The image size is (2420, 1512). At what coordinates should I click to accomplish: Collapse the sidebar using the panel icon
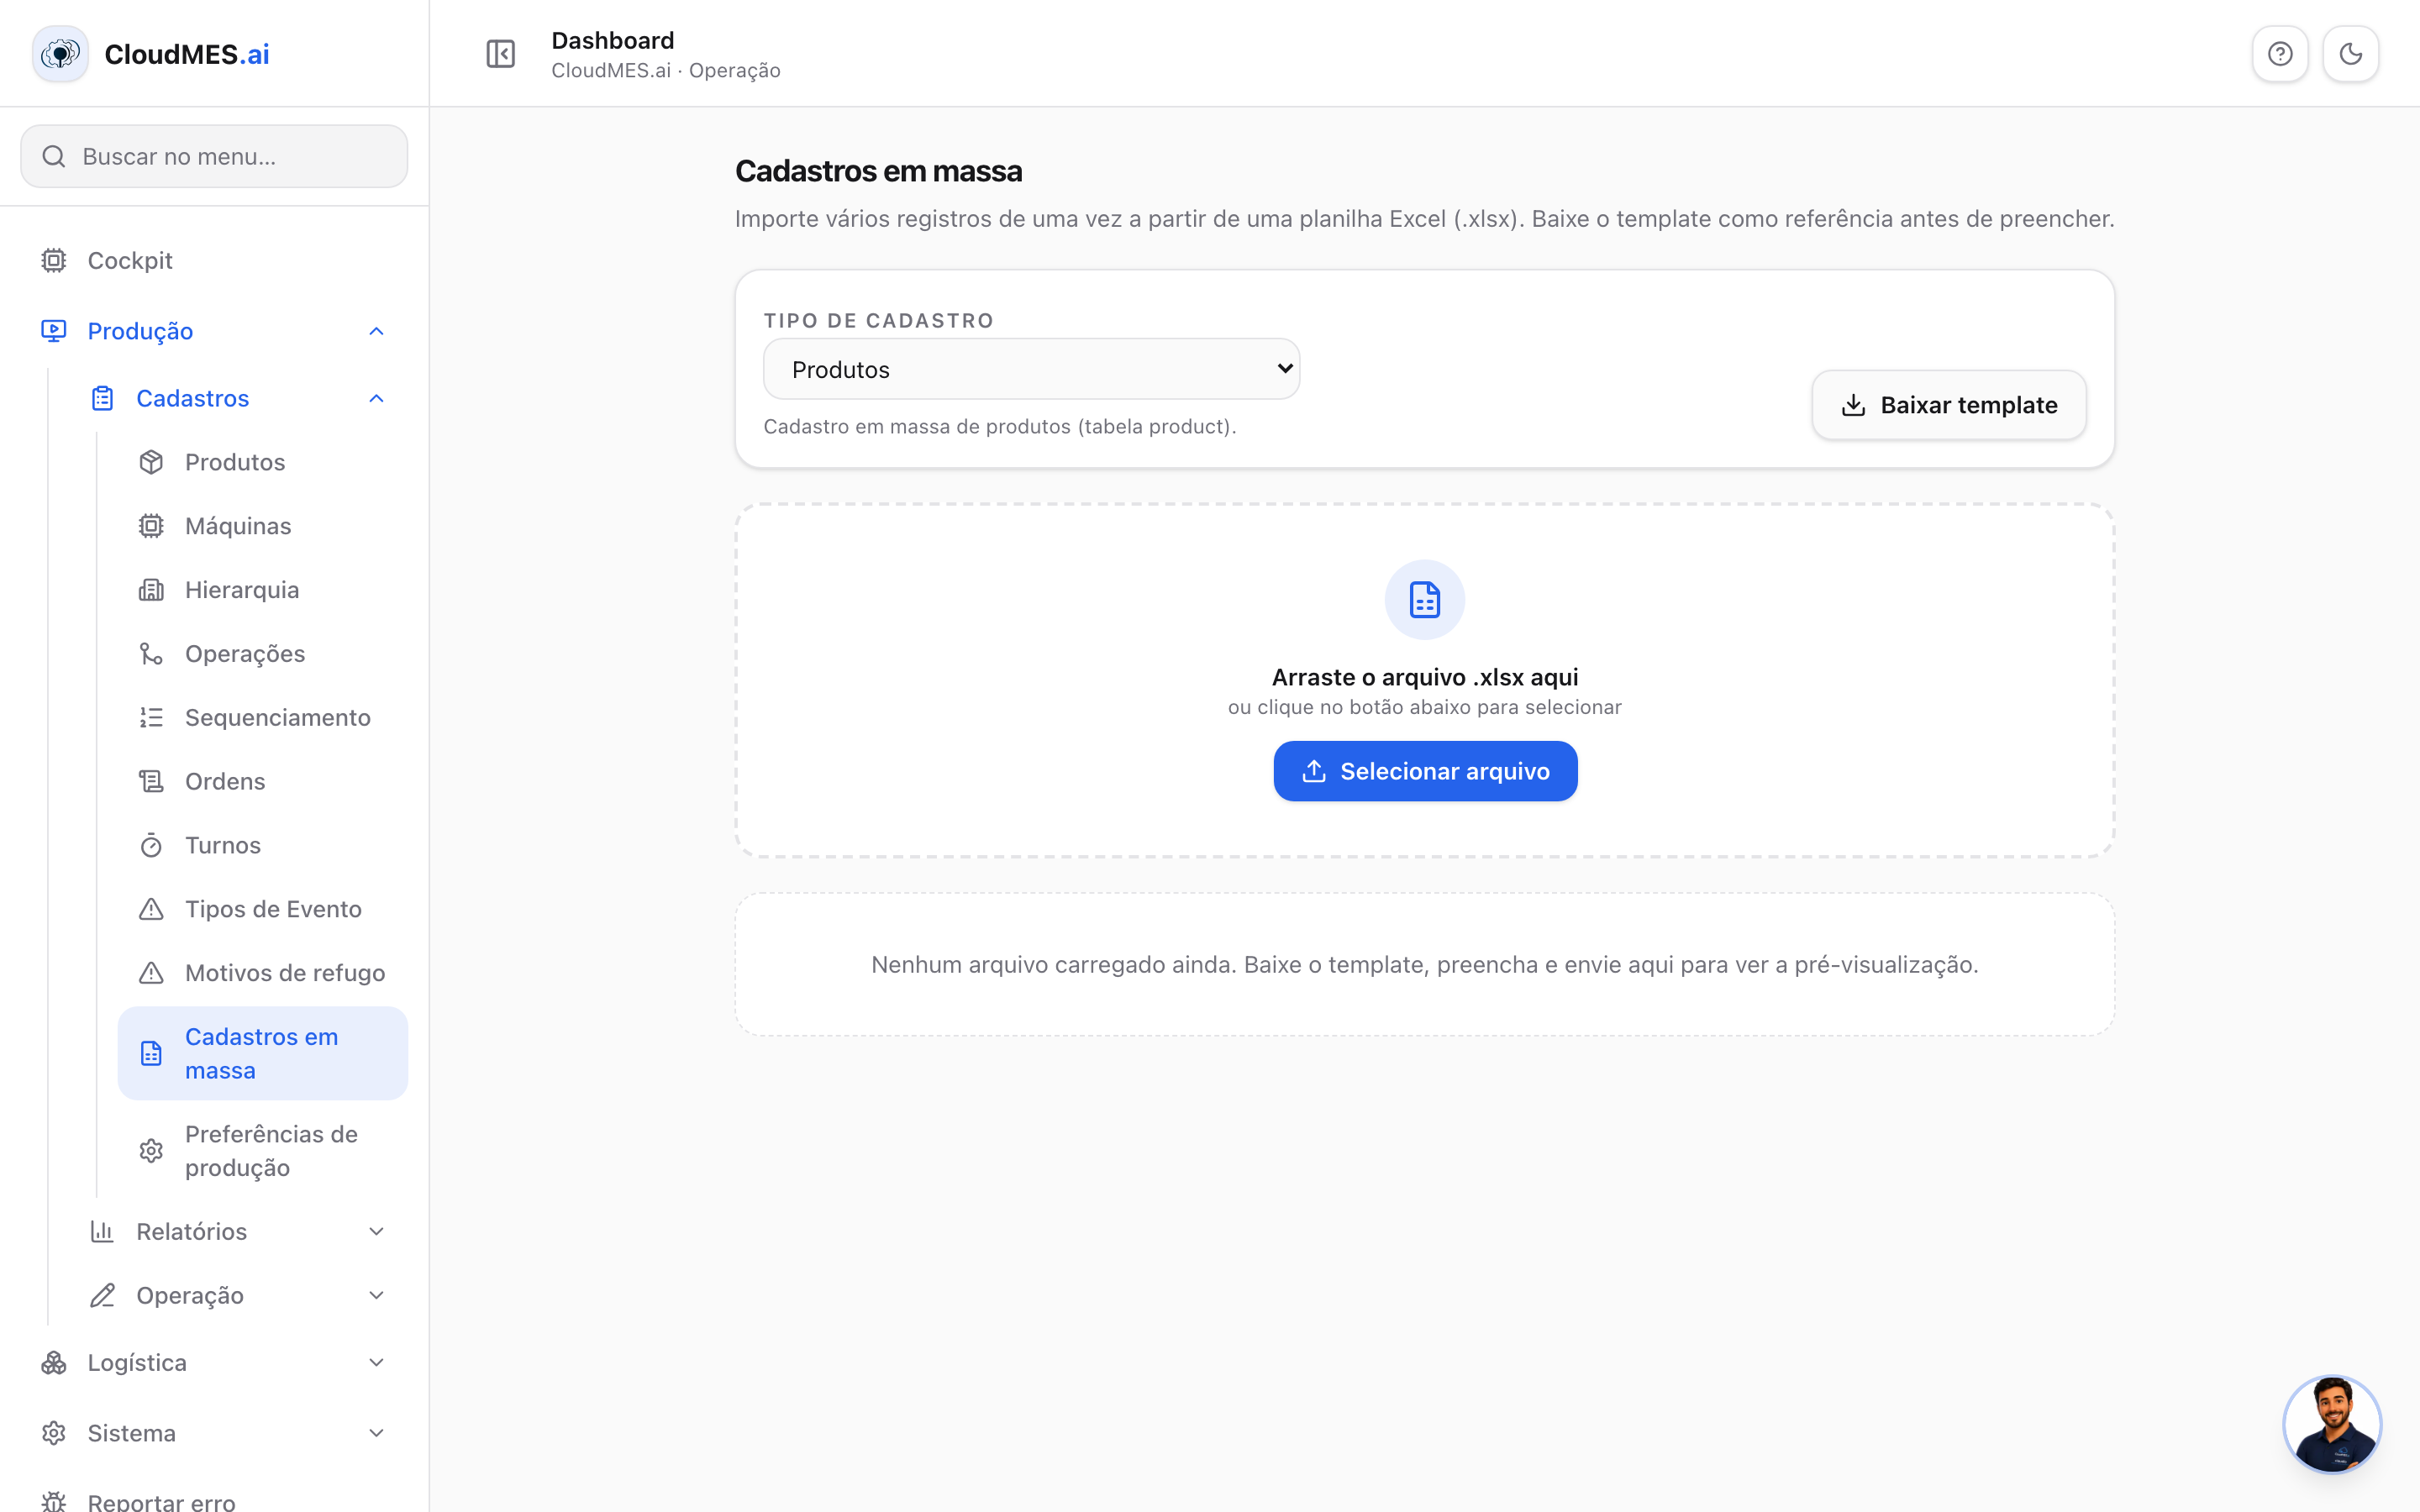pos(500,54)
